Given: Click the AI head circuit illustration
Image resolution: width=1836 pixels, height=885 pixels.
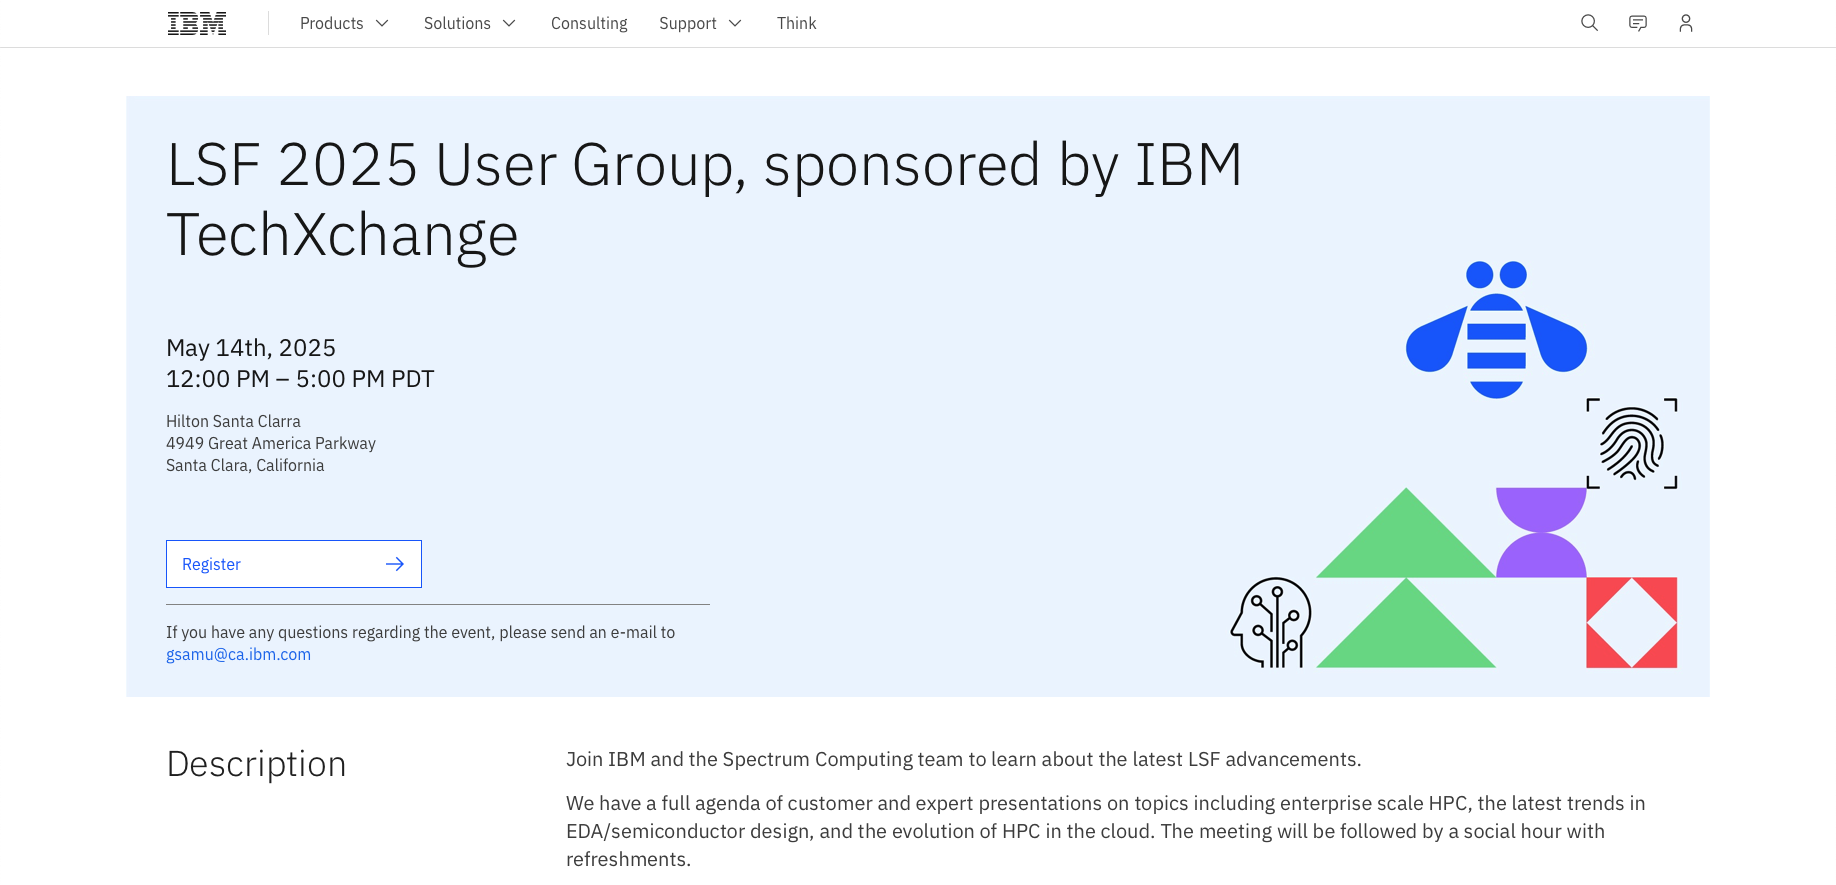Looking at the screenshot, I should pyautogui.click(x=1271, y=622).
